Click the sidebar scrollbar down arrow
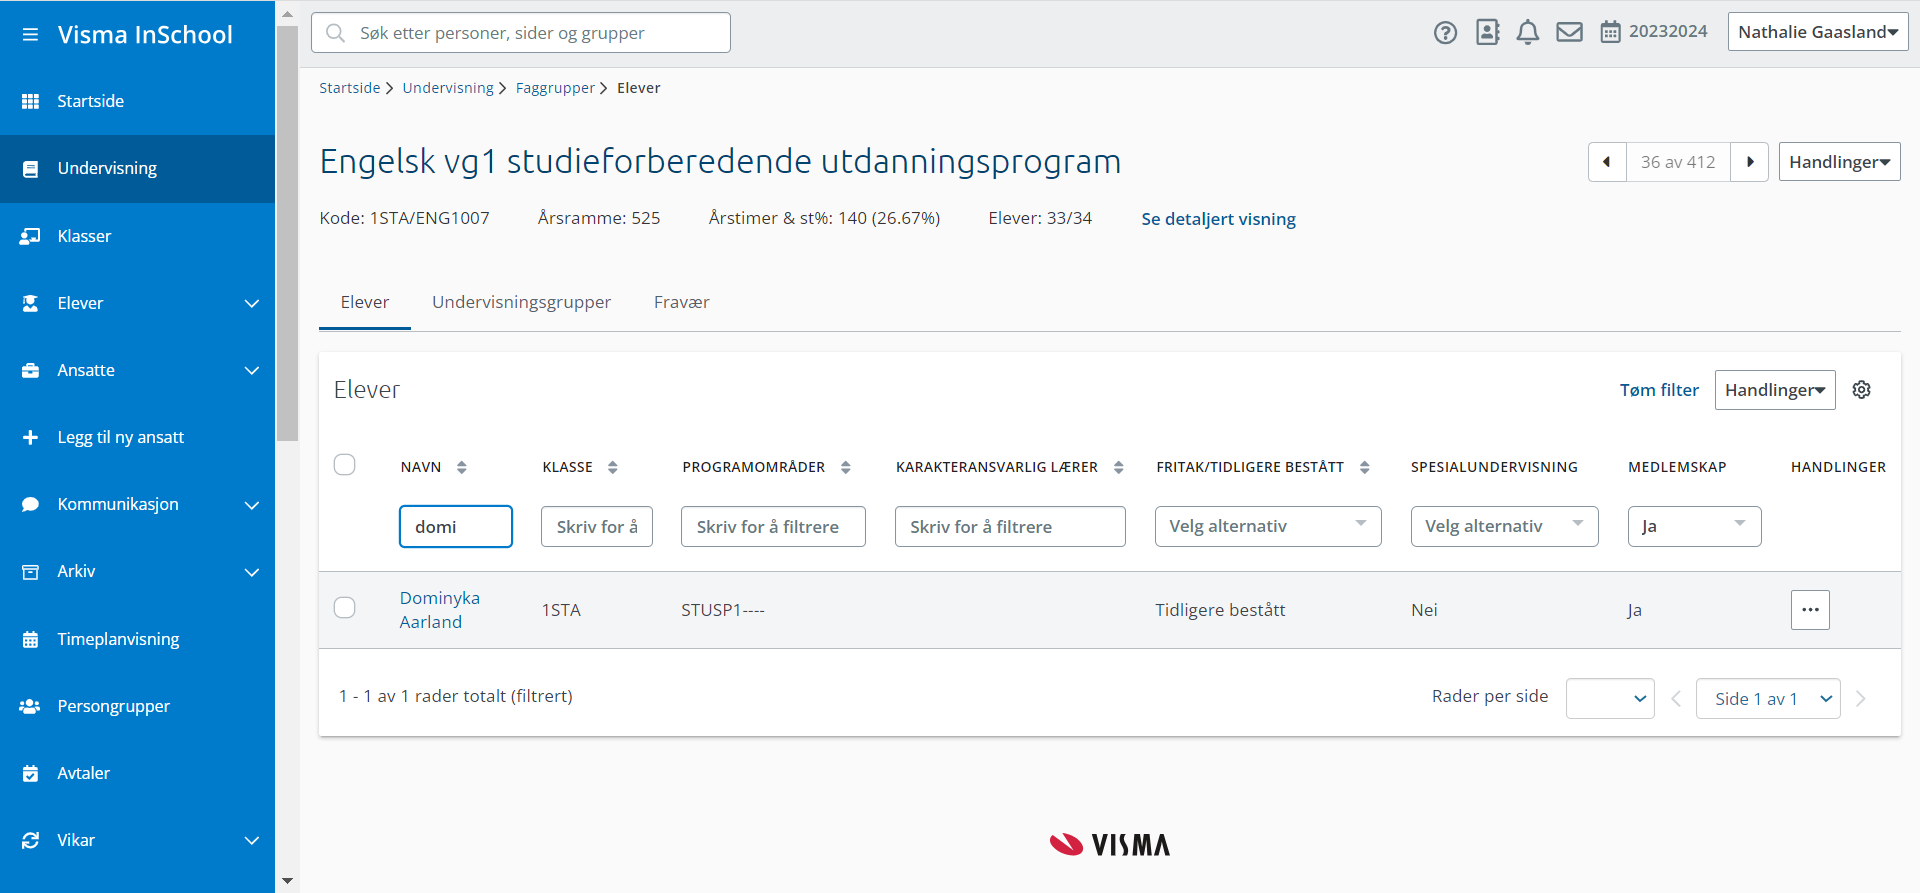Viewport: 1920px width, 893px height. [287, 881]
